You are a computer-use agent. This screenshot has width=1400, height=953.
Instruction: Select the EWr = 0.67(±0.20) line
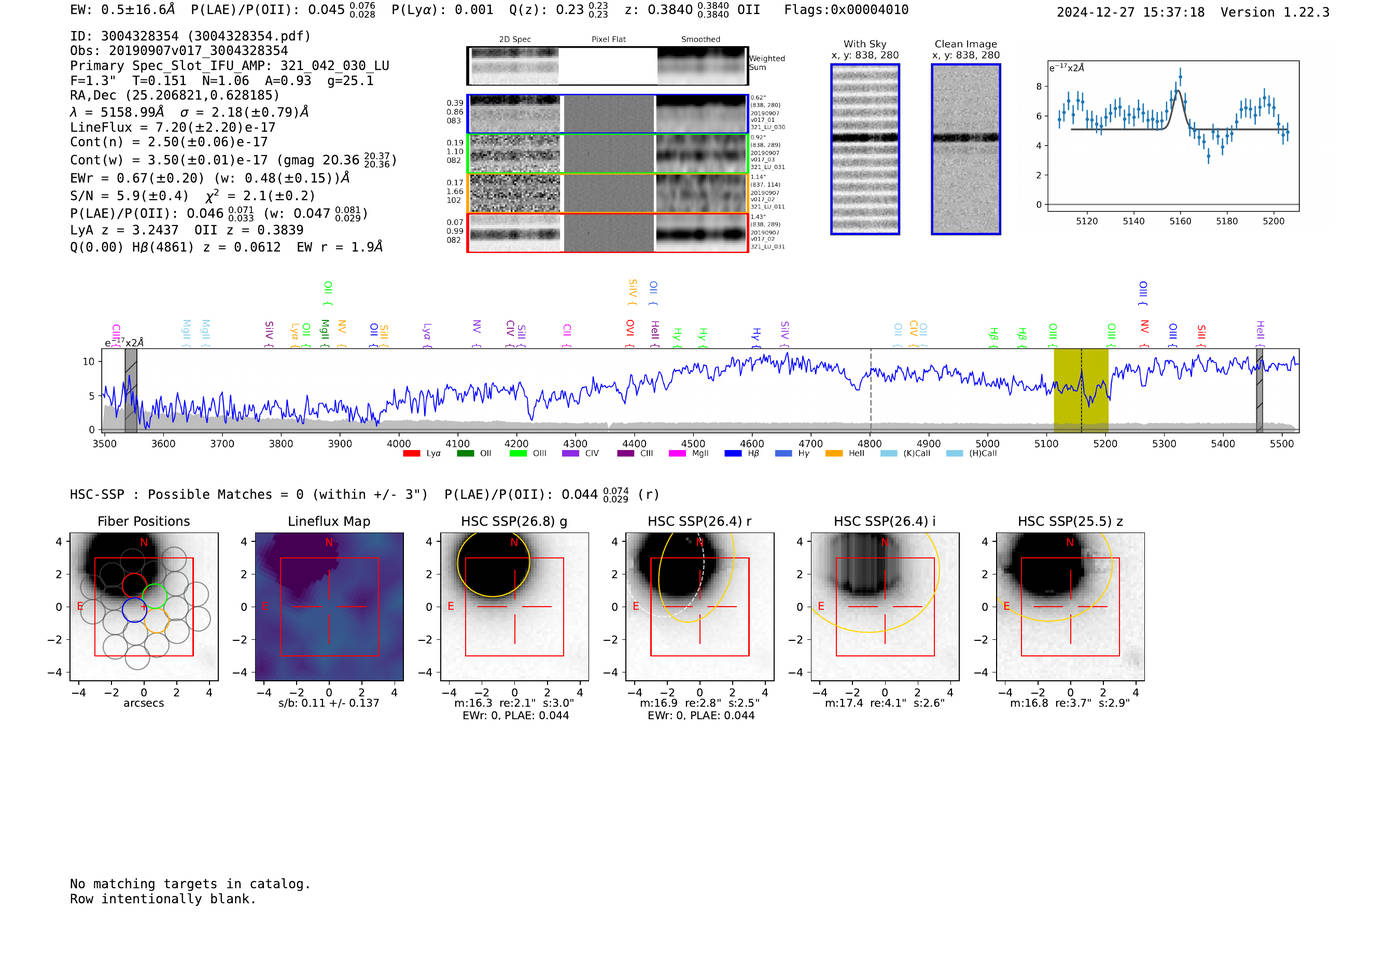tap(210, 178)
